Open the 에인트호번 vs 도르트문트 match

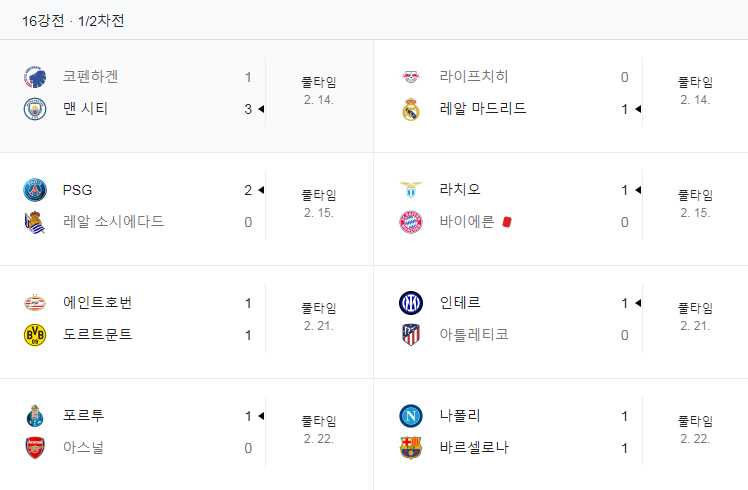click(150, 319)
